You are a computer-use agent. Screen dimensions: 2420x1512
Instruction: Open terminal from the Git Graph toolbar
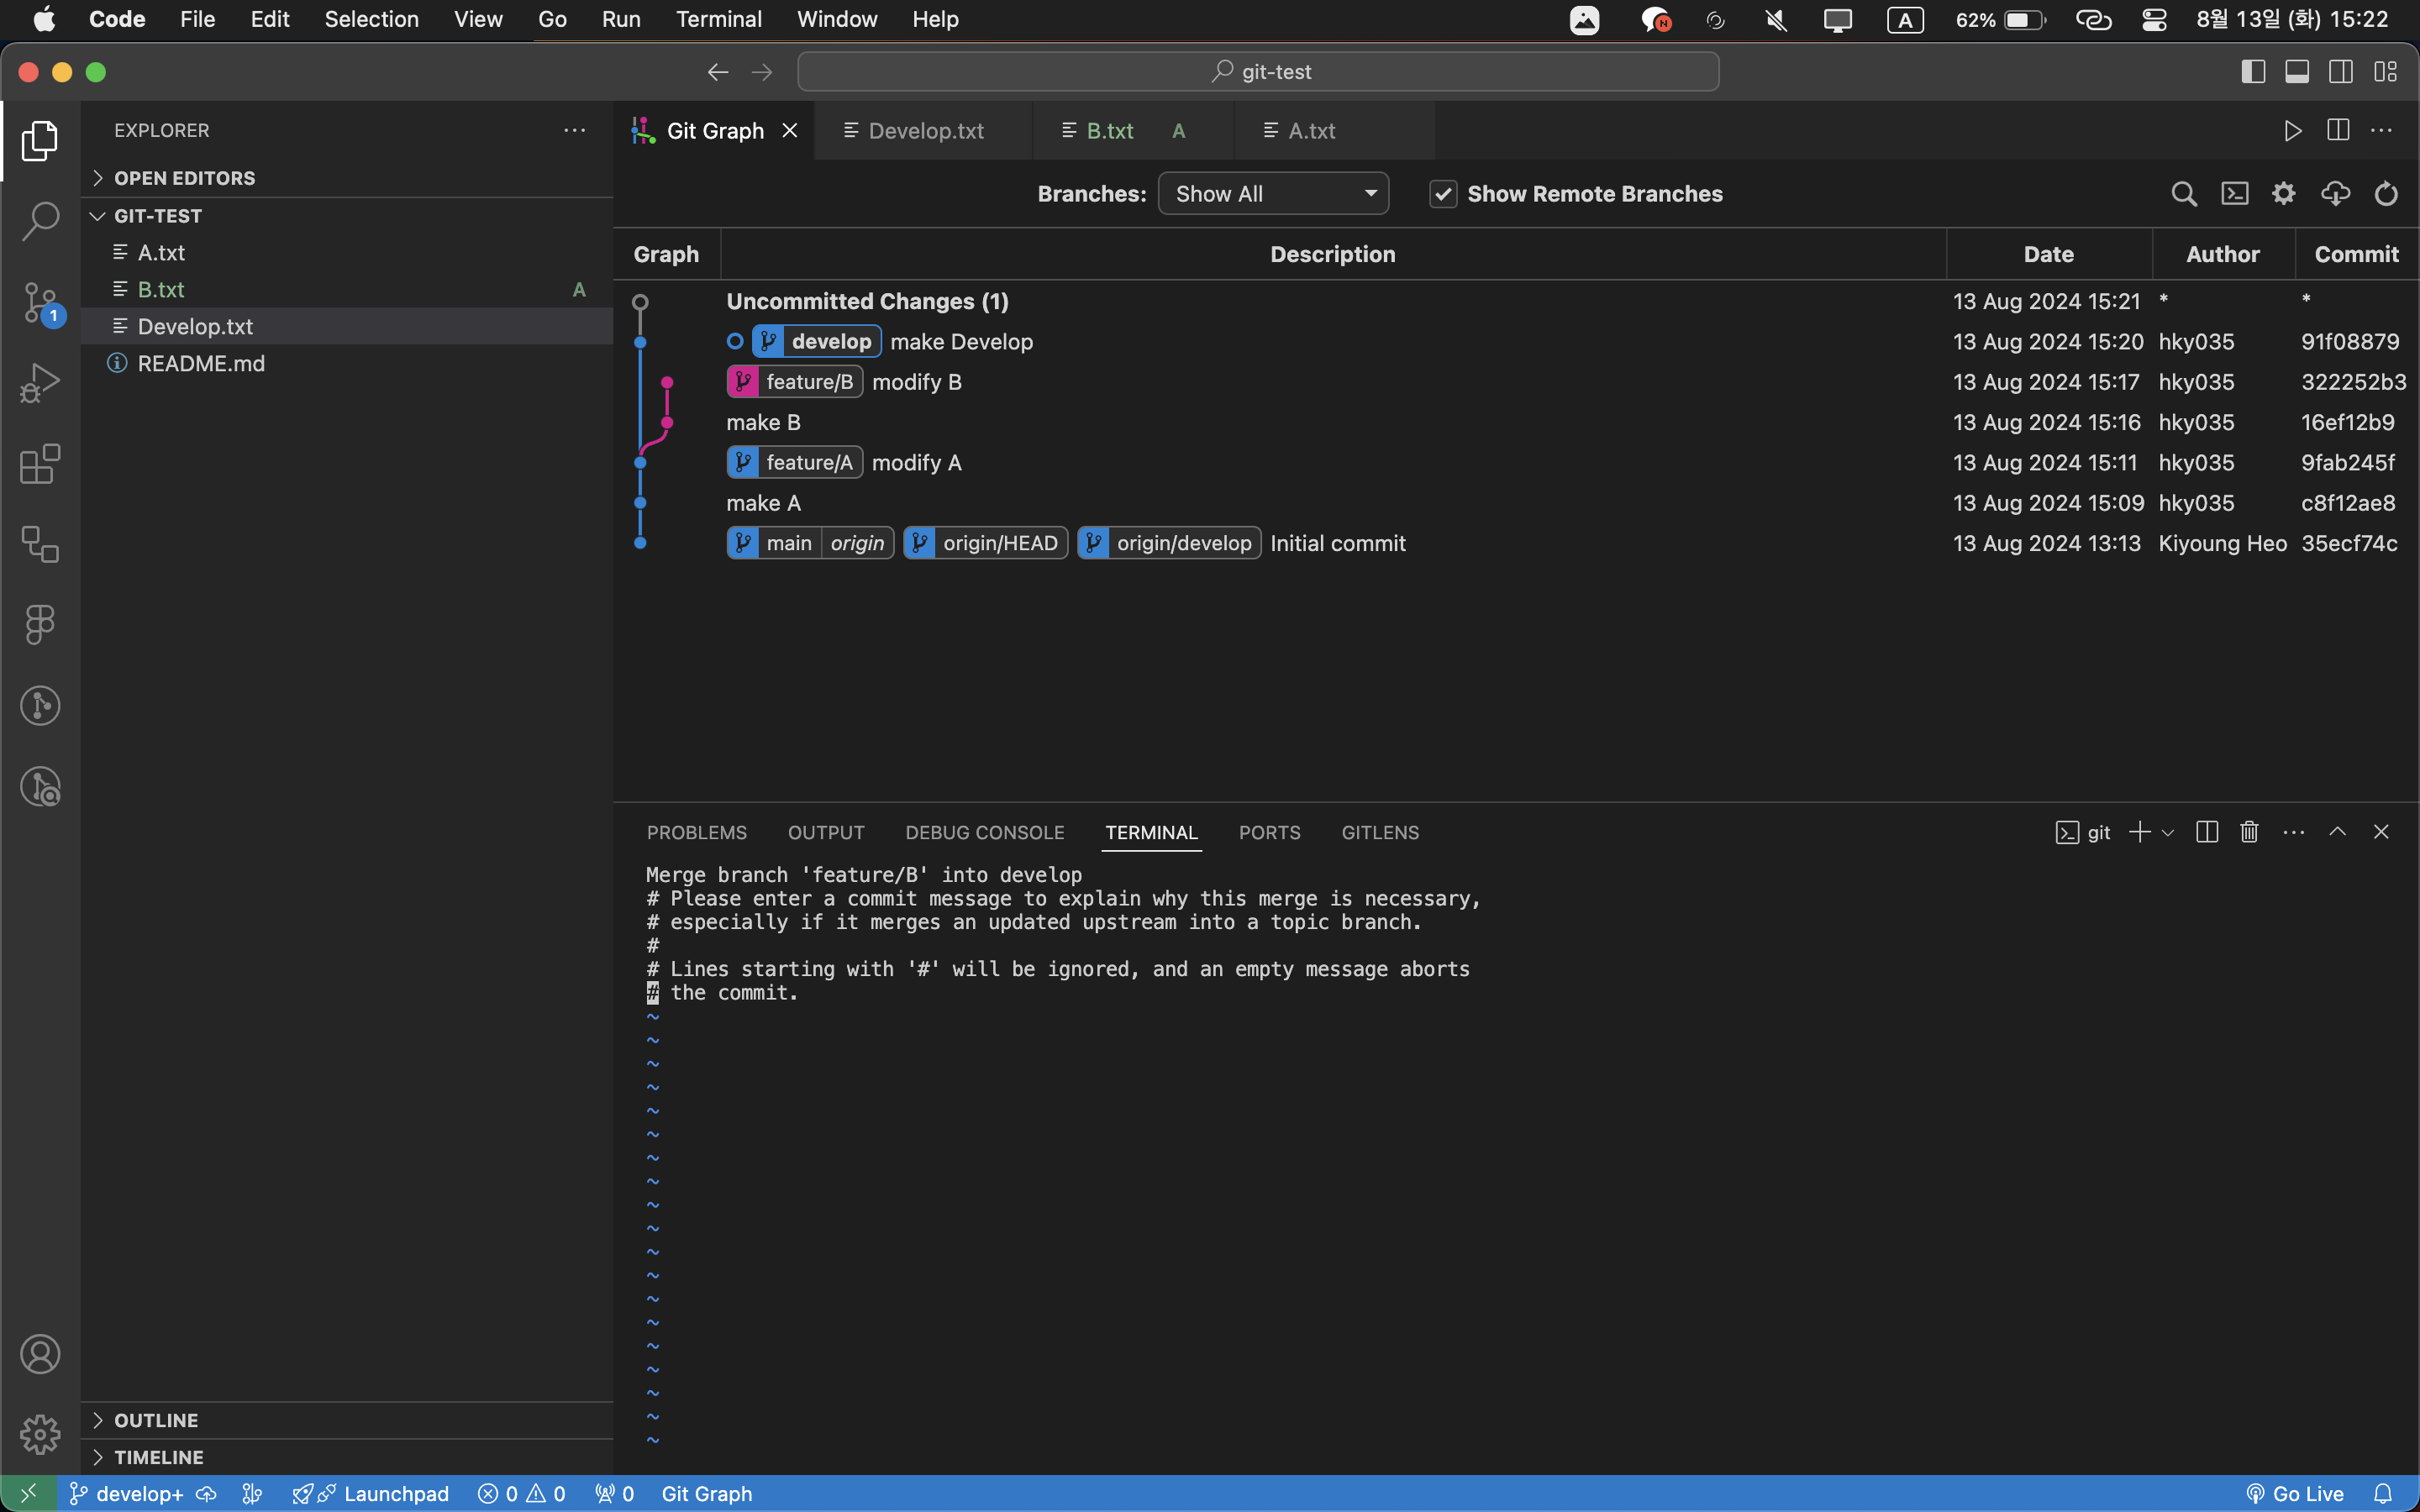[2234, 194]
